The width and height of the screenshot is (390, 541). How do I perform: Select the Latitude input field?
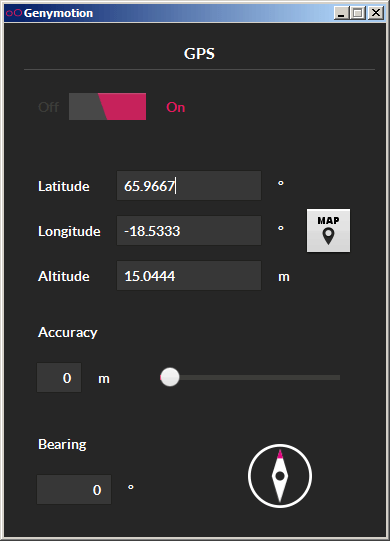[x=189, y=186]
